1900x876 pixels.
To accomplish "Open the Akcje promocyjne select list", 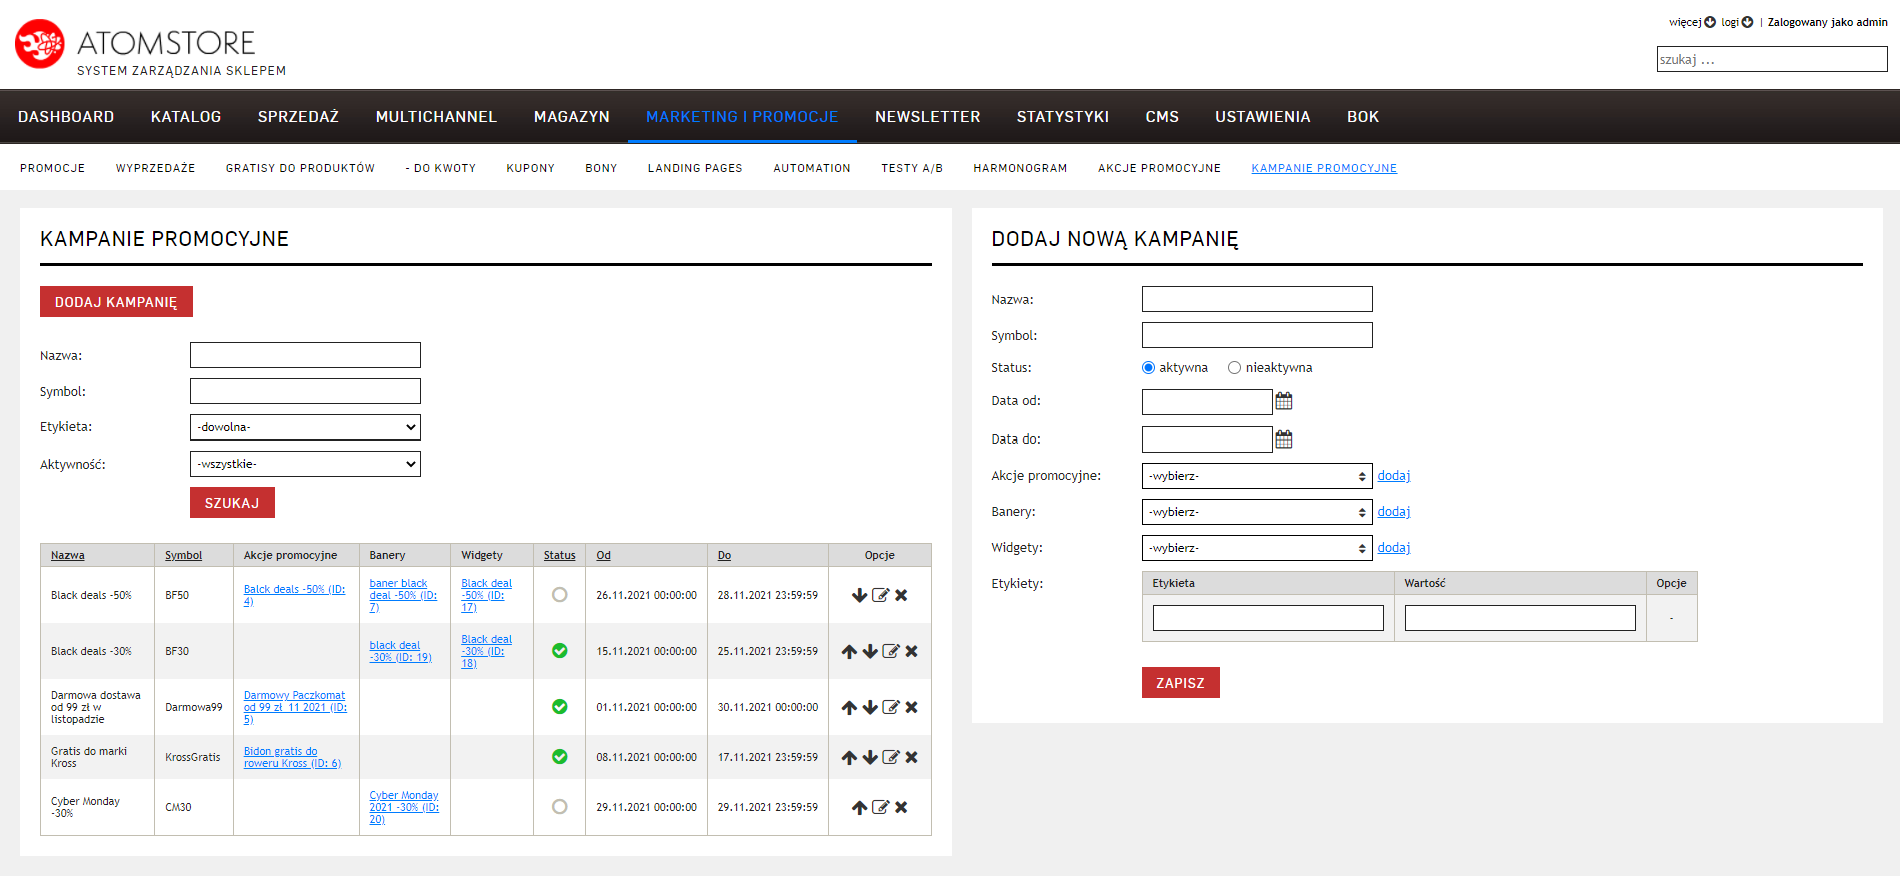I will point(1256,476).
